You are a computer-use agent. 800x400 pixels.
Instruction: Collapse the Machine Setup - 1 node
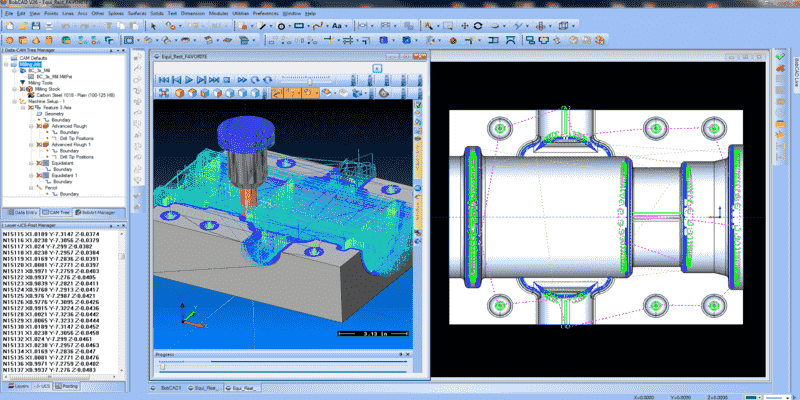(14, 101)
